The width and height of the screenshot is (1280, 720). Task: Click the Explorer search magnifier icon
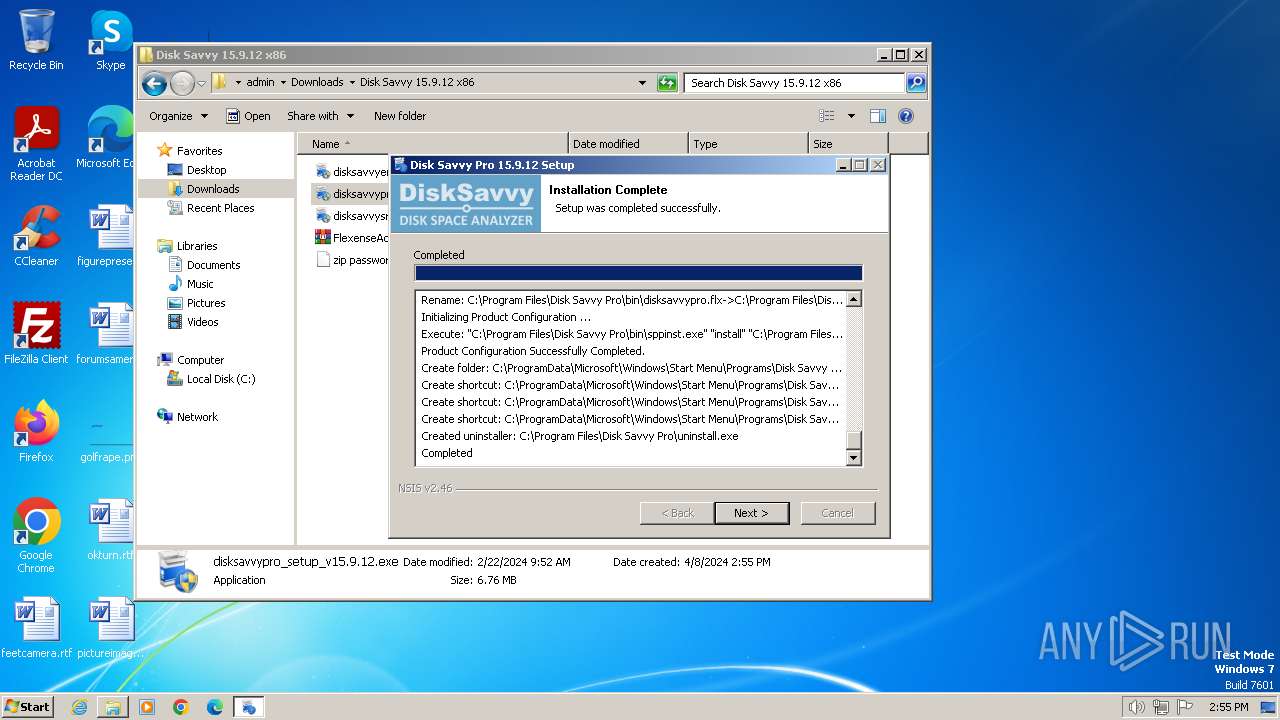916,83
